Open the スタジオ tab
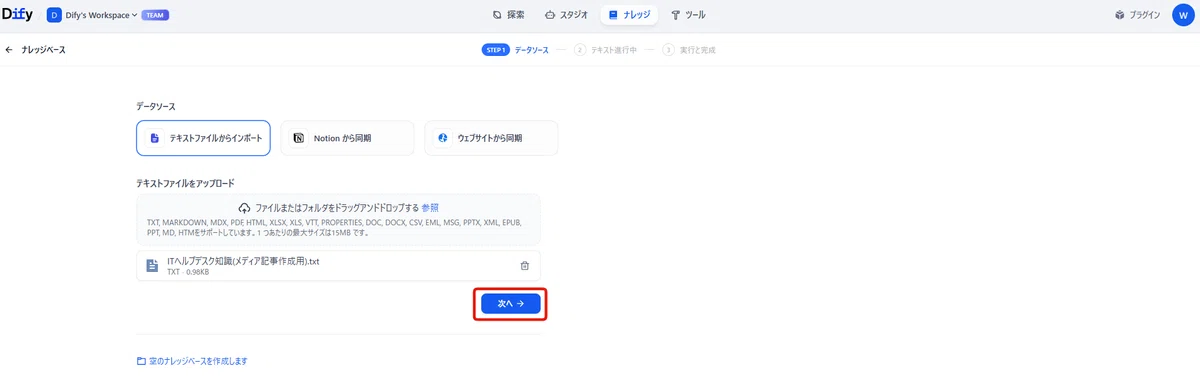Screen dimensions: 1200x376 (566, 15)
